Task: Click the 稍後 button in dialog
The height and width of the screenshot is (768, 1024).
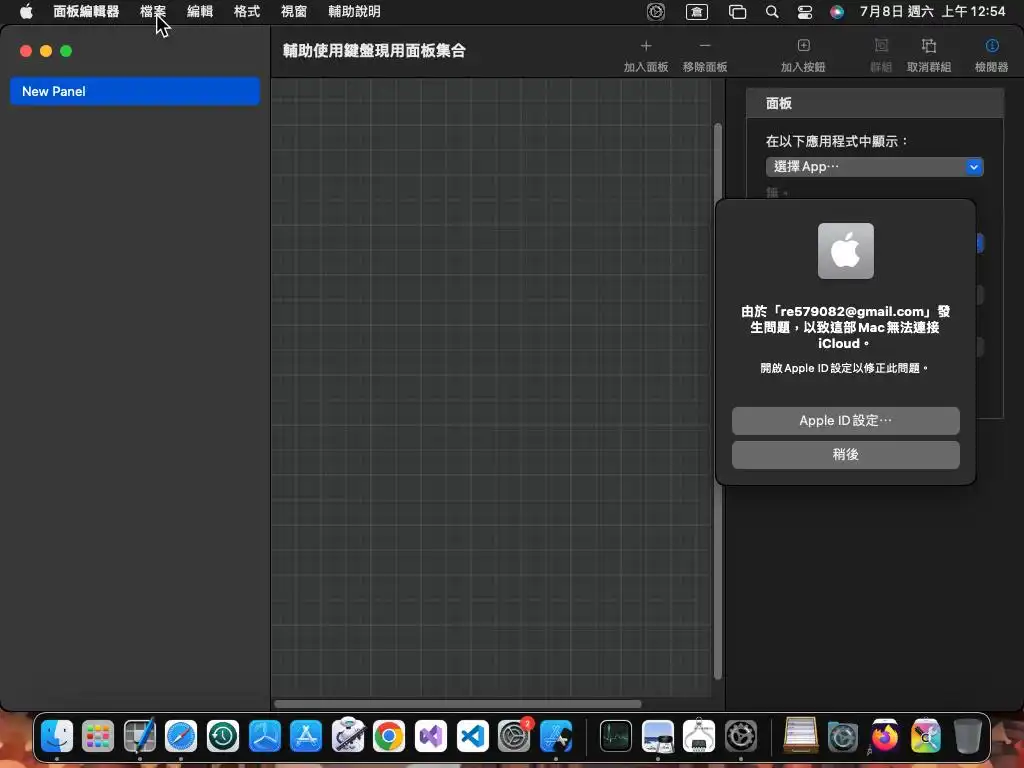Action: [845, 455]
